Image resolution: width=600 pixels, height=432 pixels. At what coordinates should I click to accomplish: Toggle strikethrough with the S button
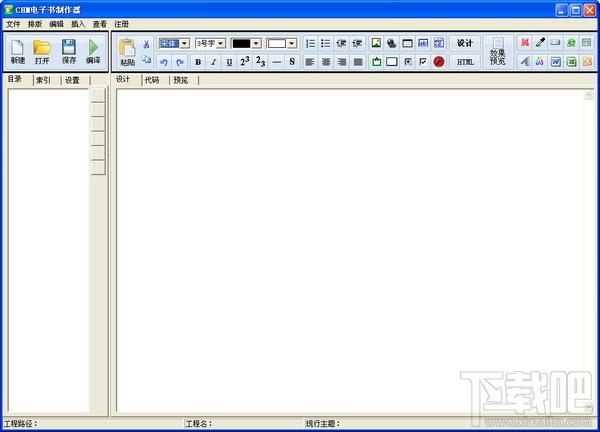pyautogui.click(x=292, y=62)
